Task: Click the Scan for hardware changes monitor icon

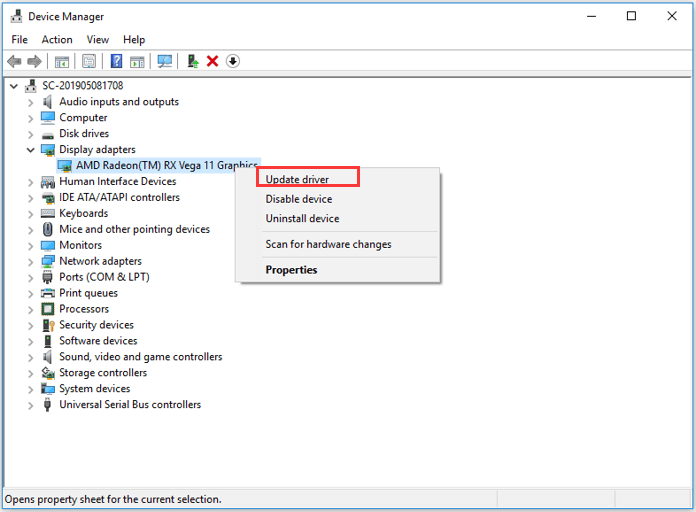Action: click(165, 61)
